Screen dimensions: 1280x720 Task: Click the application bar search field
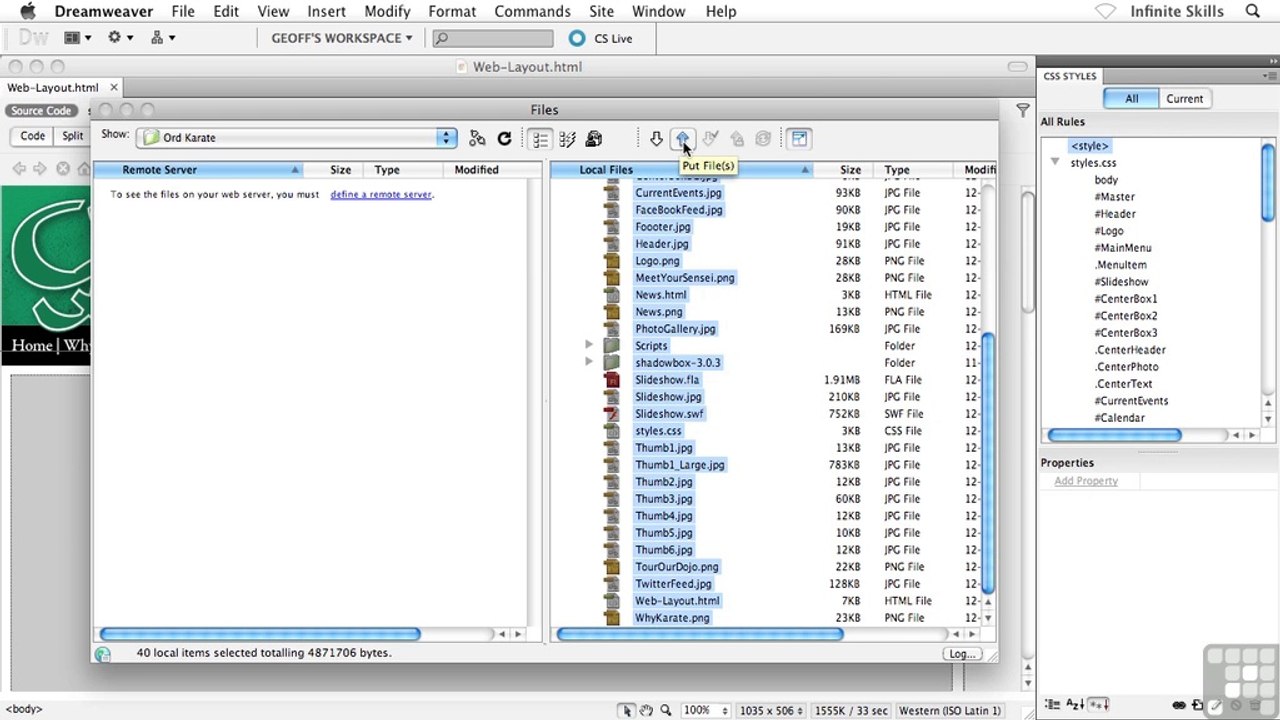(493, 38)
